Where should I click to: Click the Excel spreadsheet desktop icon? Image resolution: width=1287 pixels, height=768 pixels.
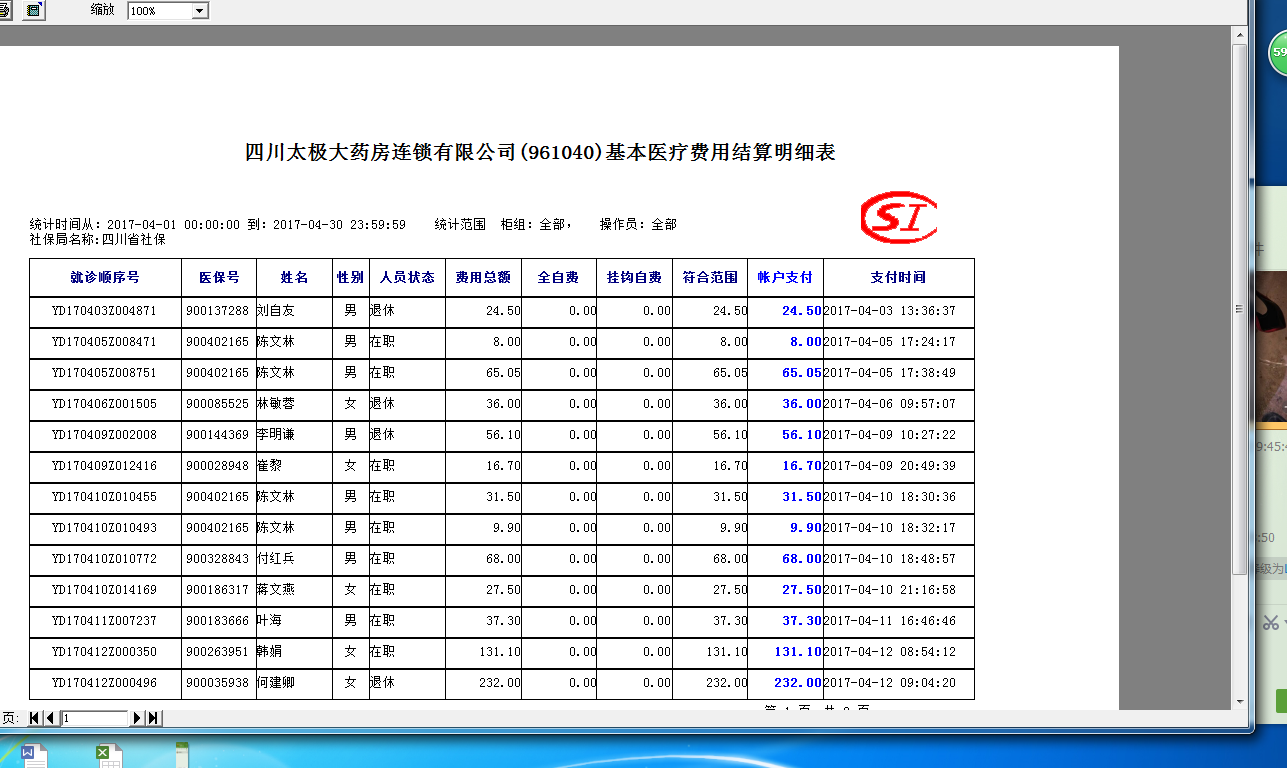coord(108,755)
